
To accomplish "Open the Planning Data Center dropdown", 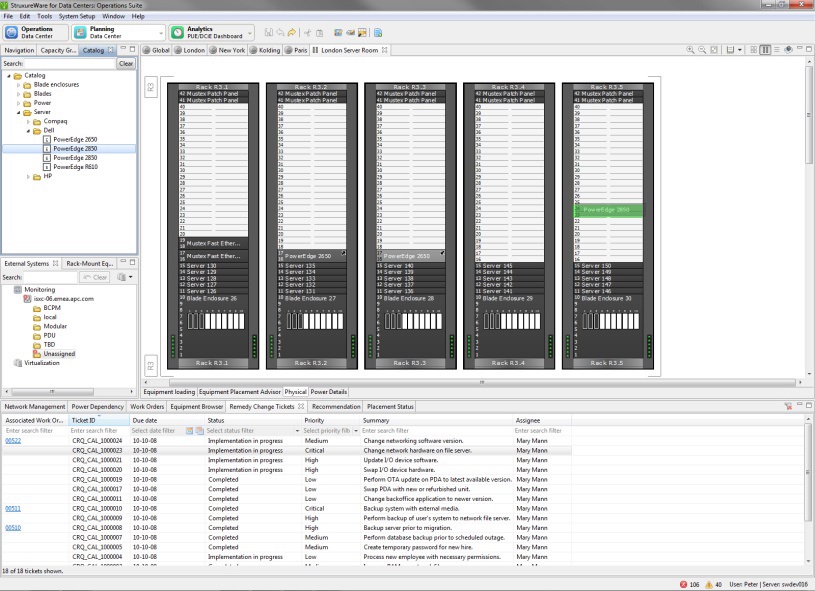I will coord(159,33).
